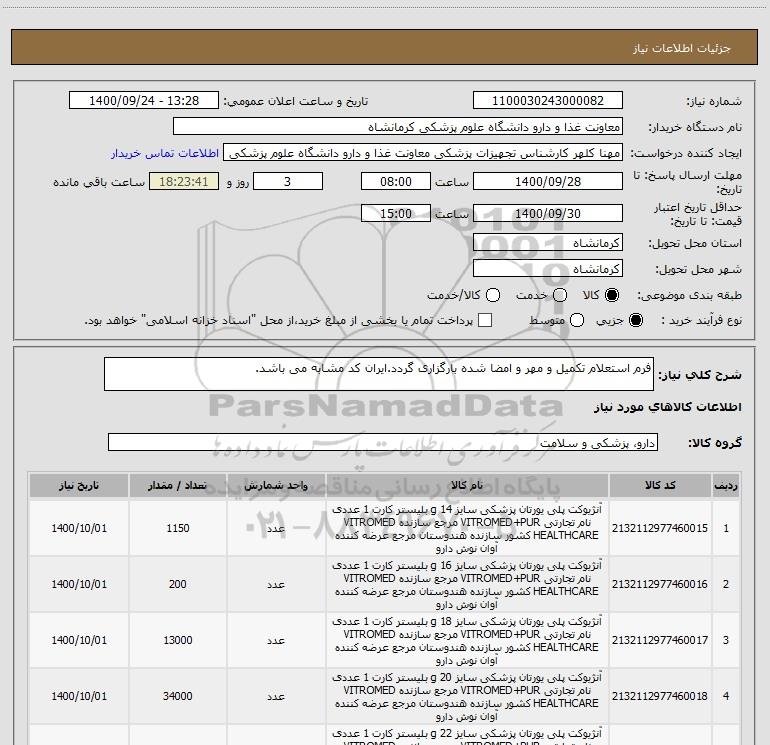
Task: Click the announcement date field 1400/09/24 - 13:28
Action: click(144, 101)
